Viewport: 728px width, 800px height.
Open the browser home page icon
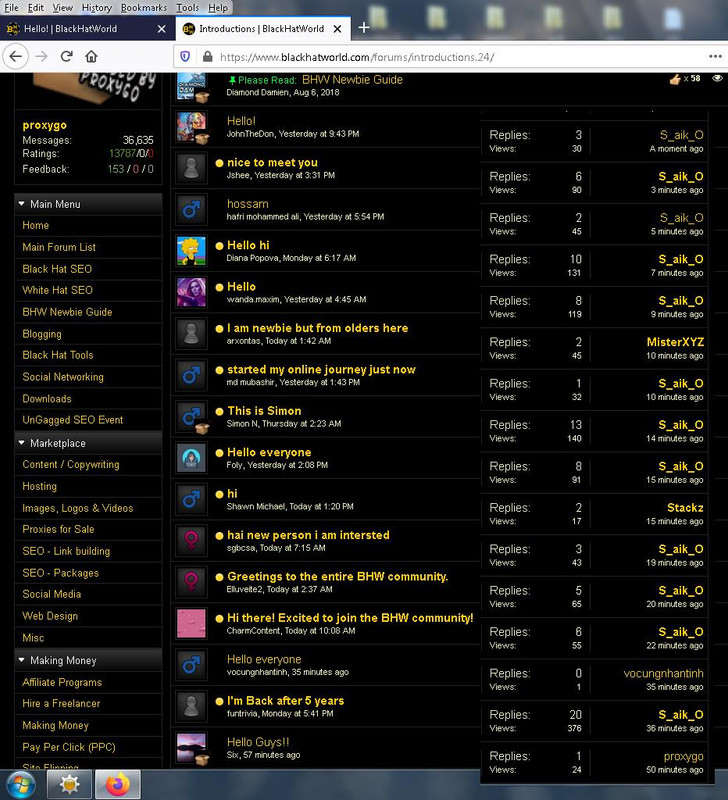[91, 57]
